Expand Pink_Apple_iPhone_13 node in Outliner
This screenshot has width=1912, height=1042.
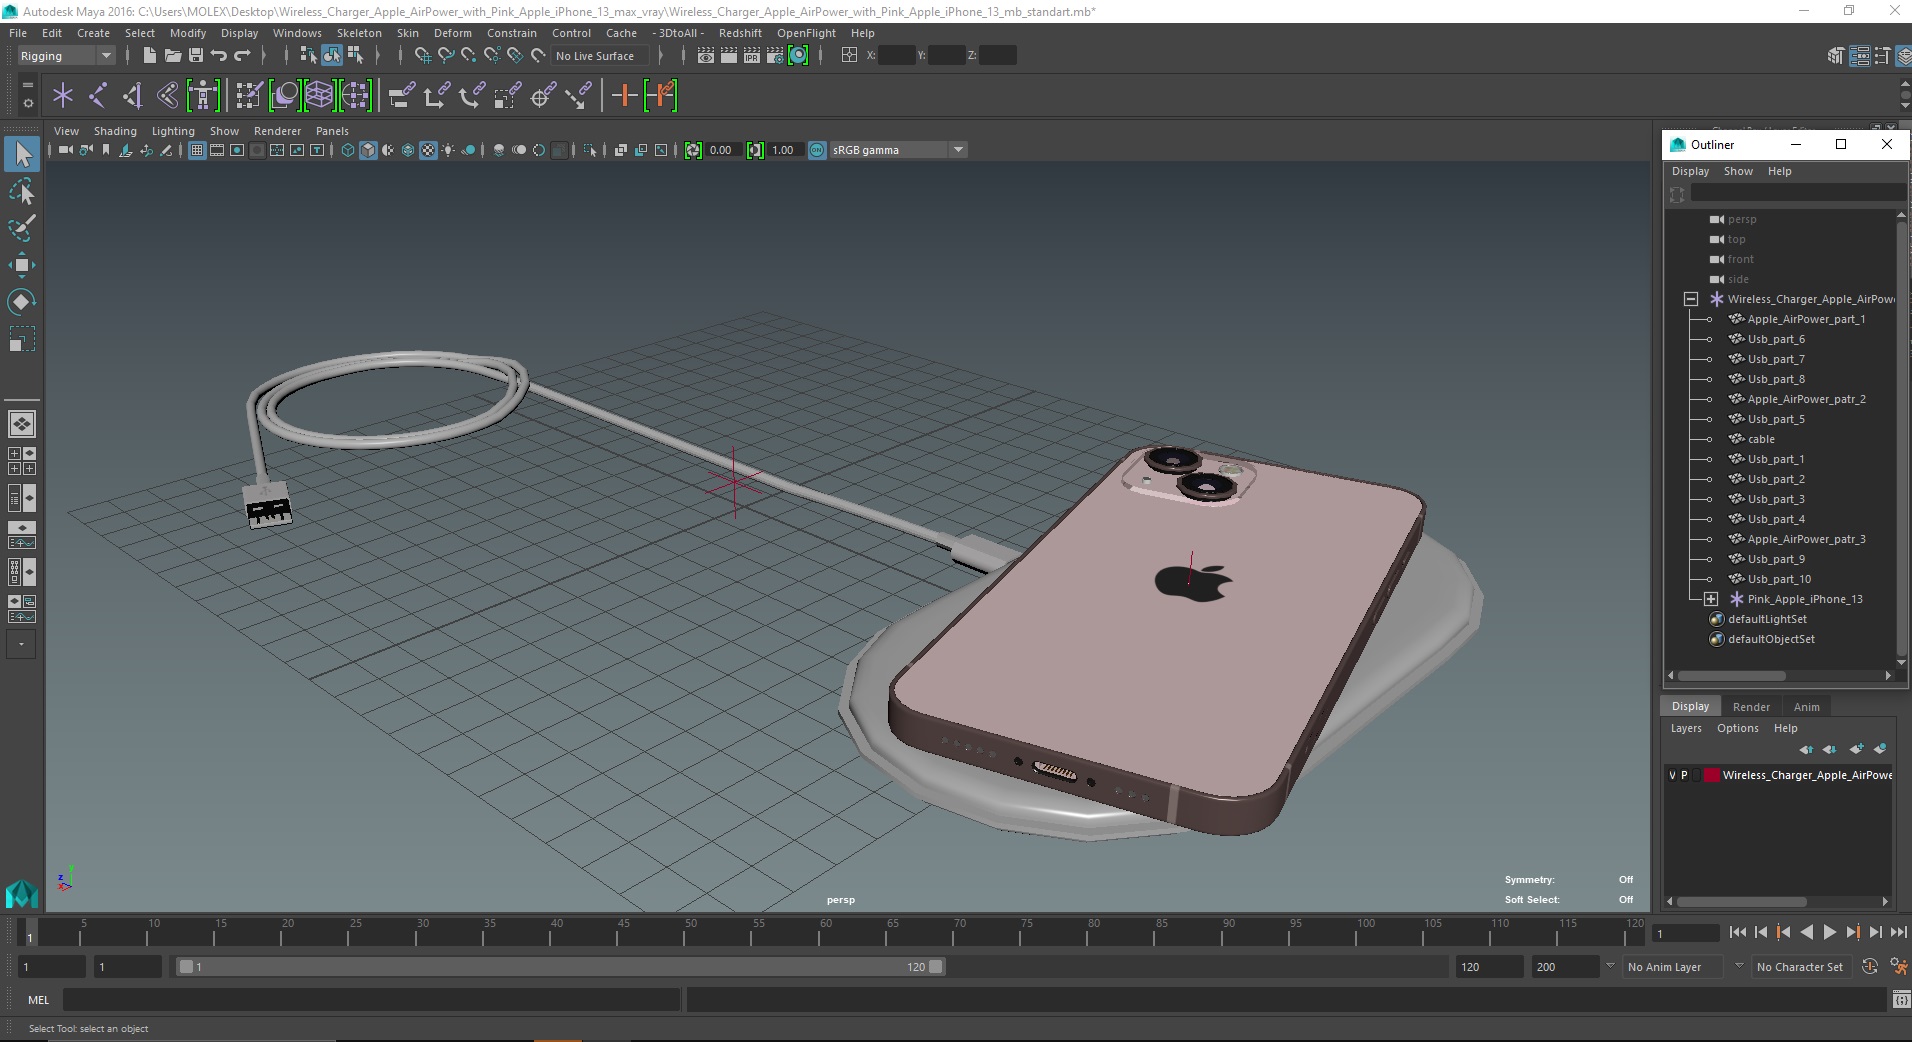click(x=1711, y=599)
